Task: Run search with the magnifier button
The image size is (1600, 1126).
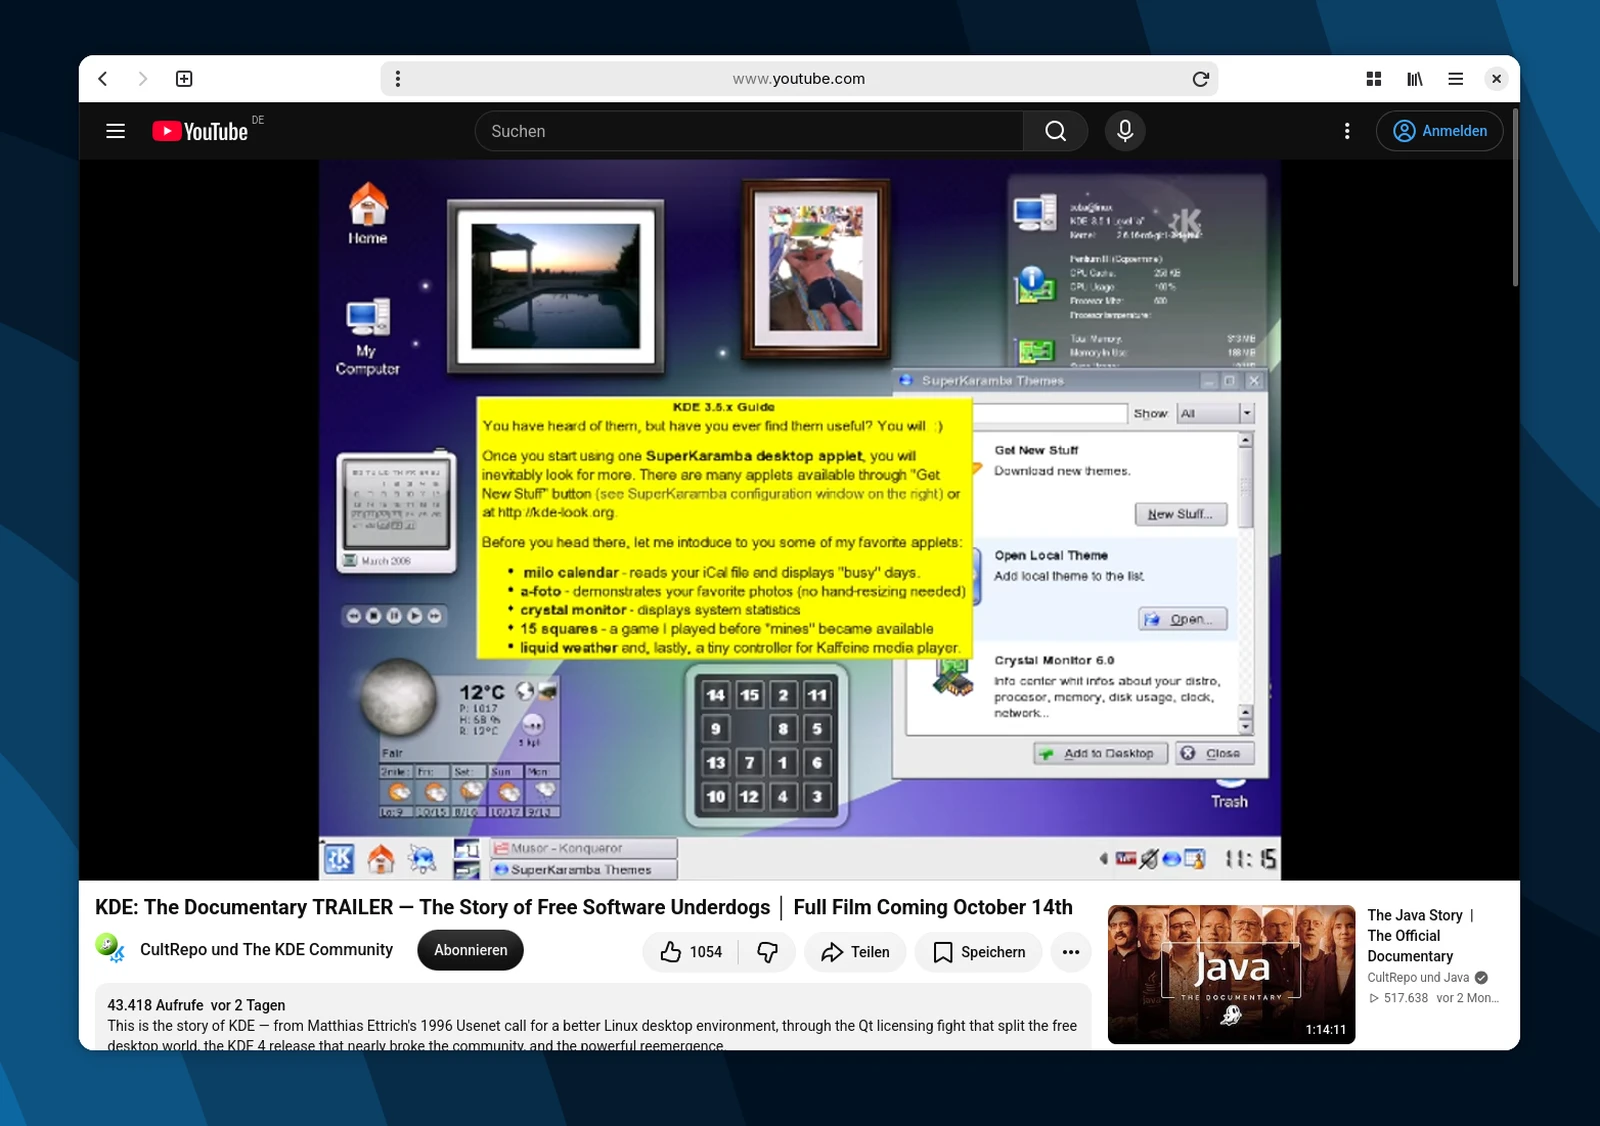Action: coord(1056,131)
